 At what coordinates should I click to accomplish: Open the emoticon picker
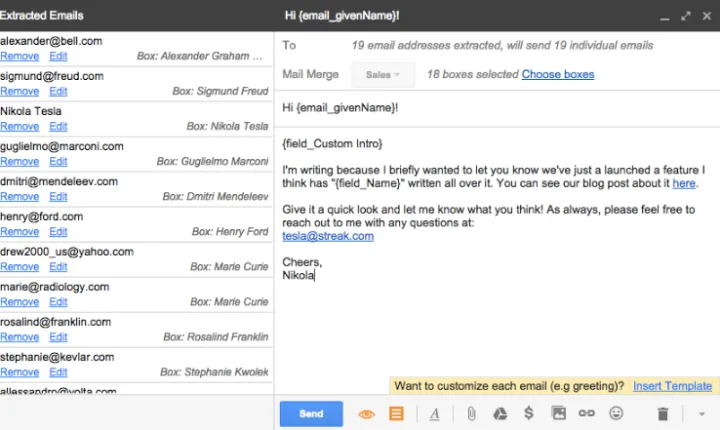[616, 413]
